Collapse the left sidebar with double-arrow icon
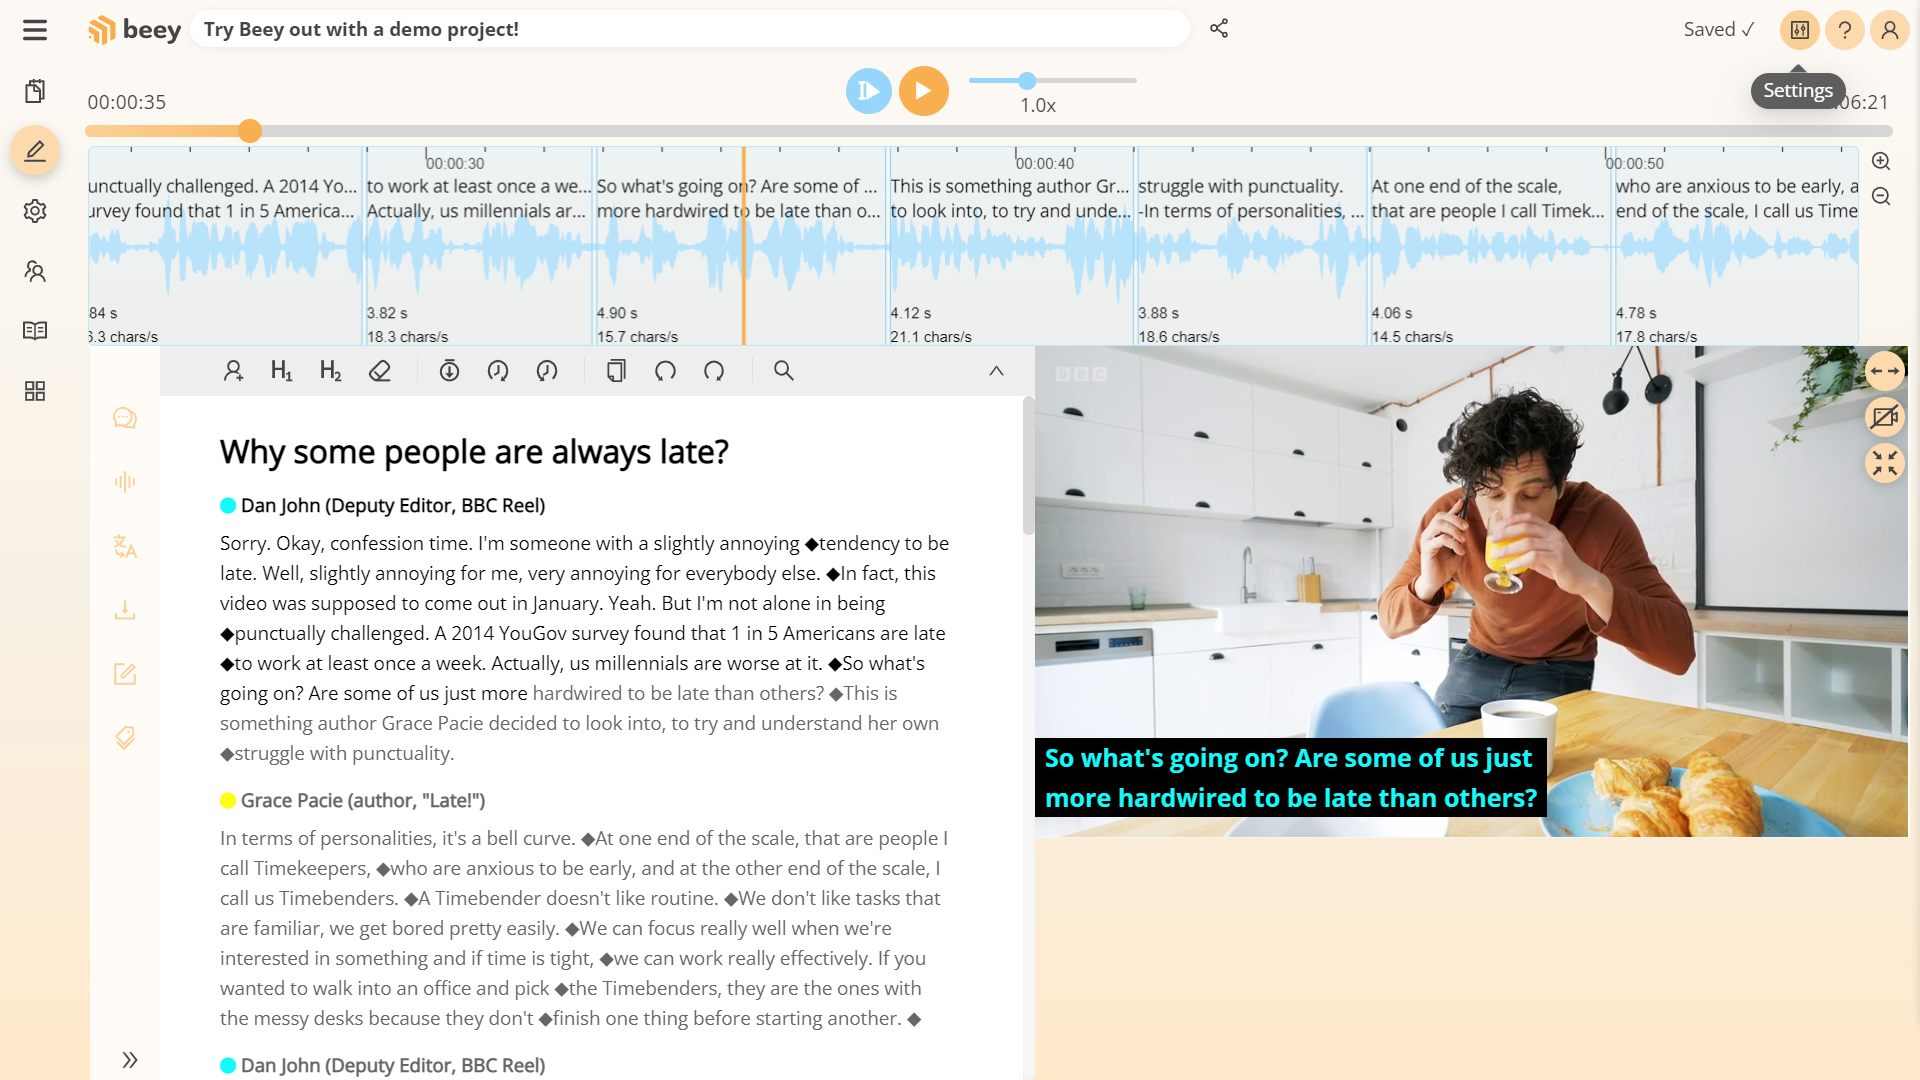This screenshot has height=1080, width=1920. point(129,1059)
